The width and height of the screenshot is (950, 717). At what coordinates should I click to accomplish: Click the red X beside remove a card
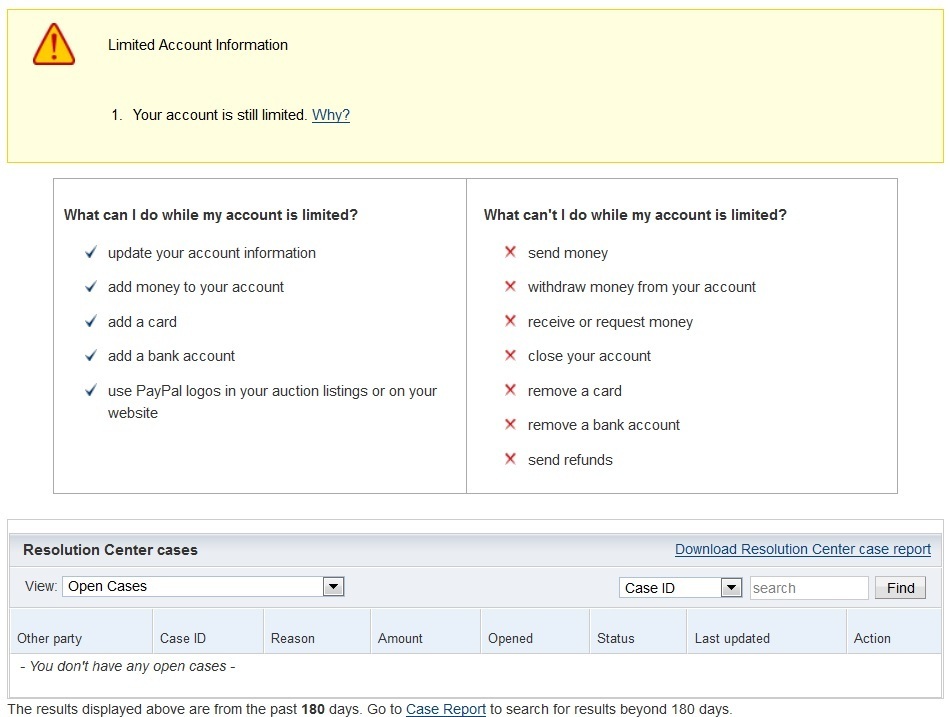510,391
